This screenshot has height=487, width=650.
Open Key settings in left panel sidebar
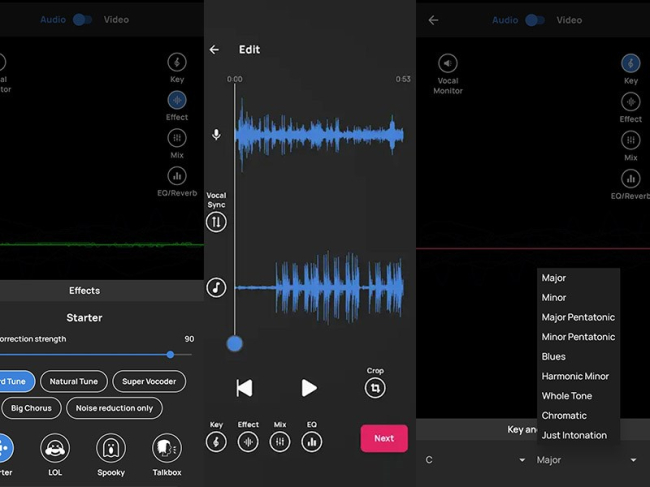[177, 63]
